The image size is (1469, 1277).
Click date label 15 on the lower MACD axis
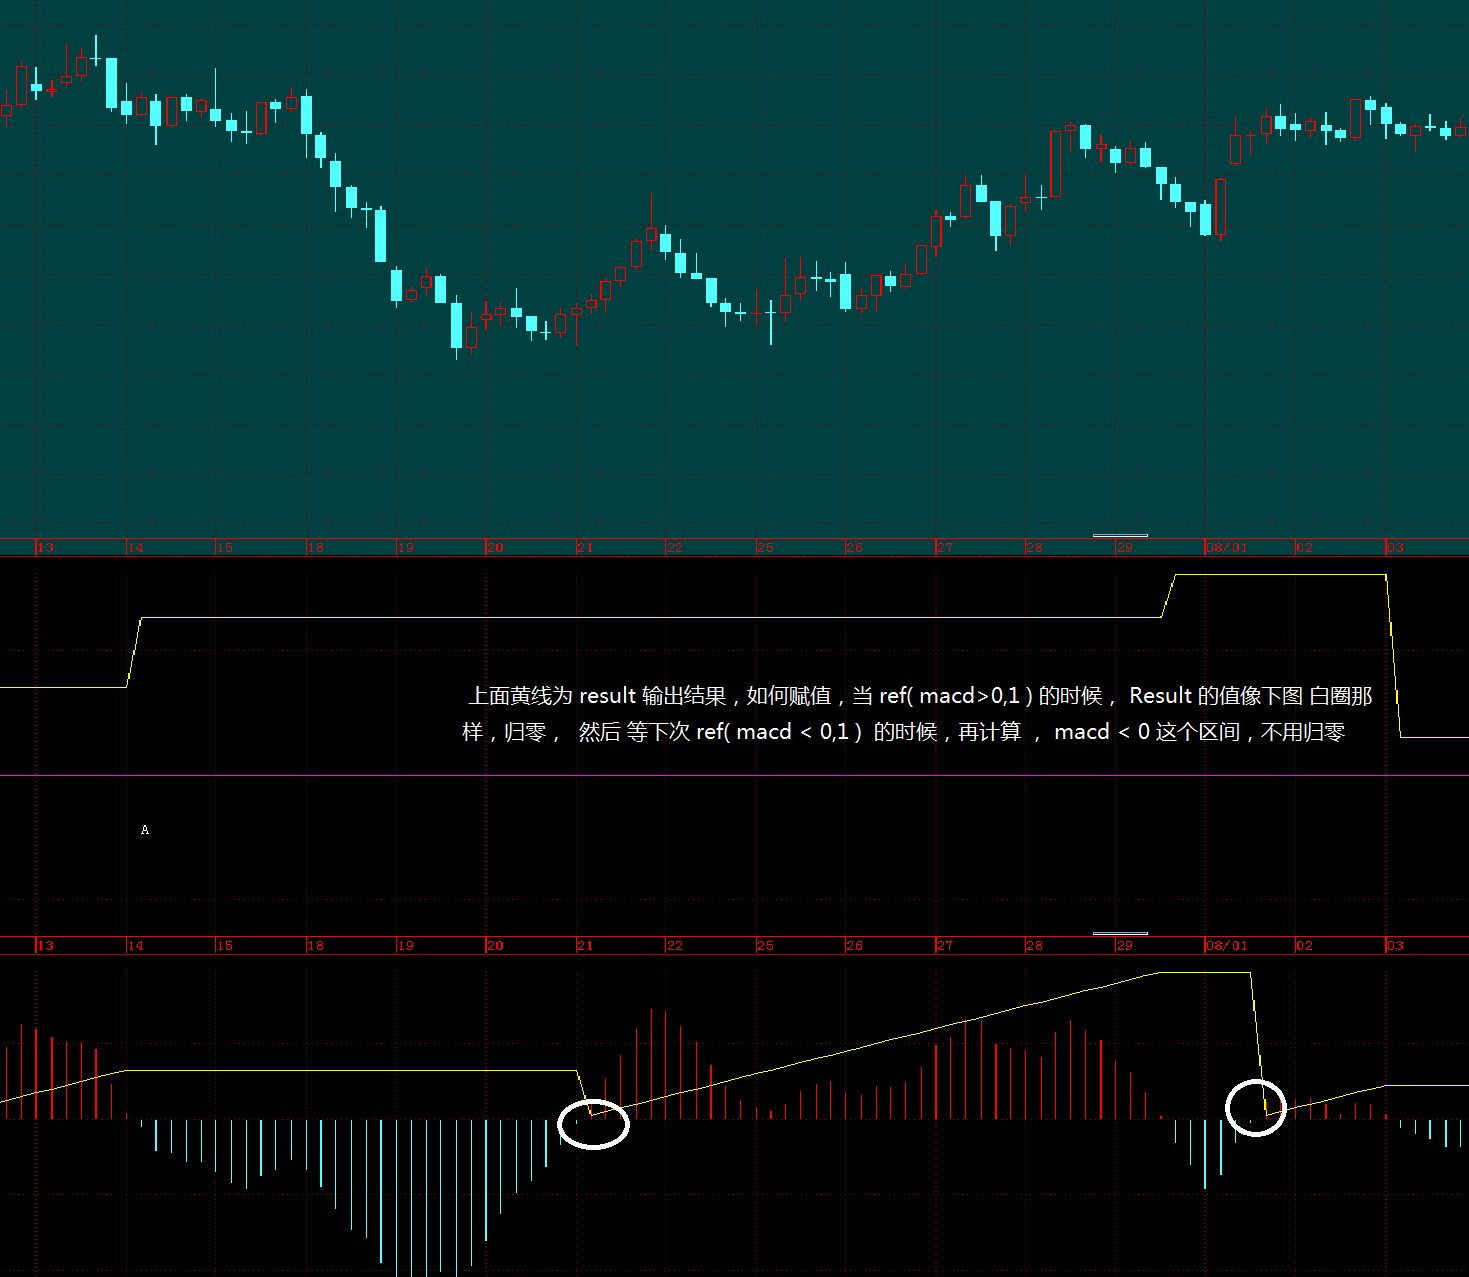[x=225, y=946]
